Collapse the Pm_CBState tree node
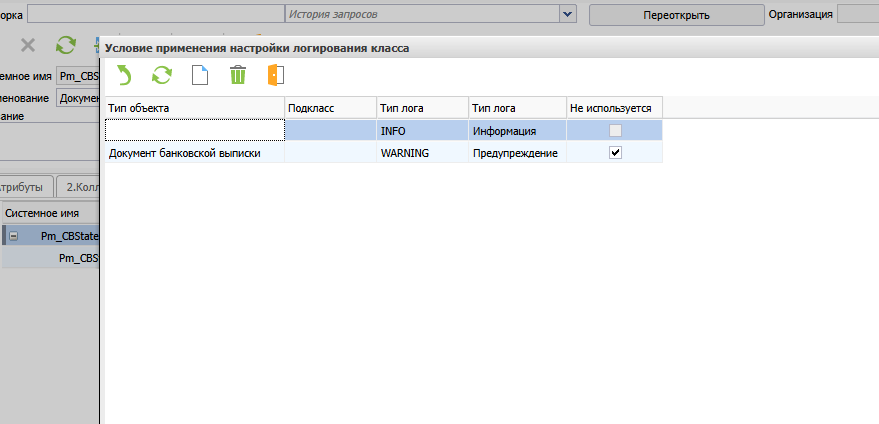 tap(13, 236)
